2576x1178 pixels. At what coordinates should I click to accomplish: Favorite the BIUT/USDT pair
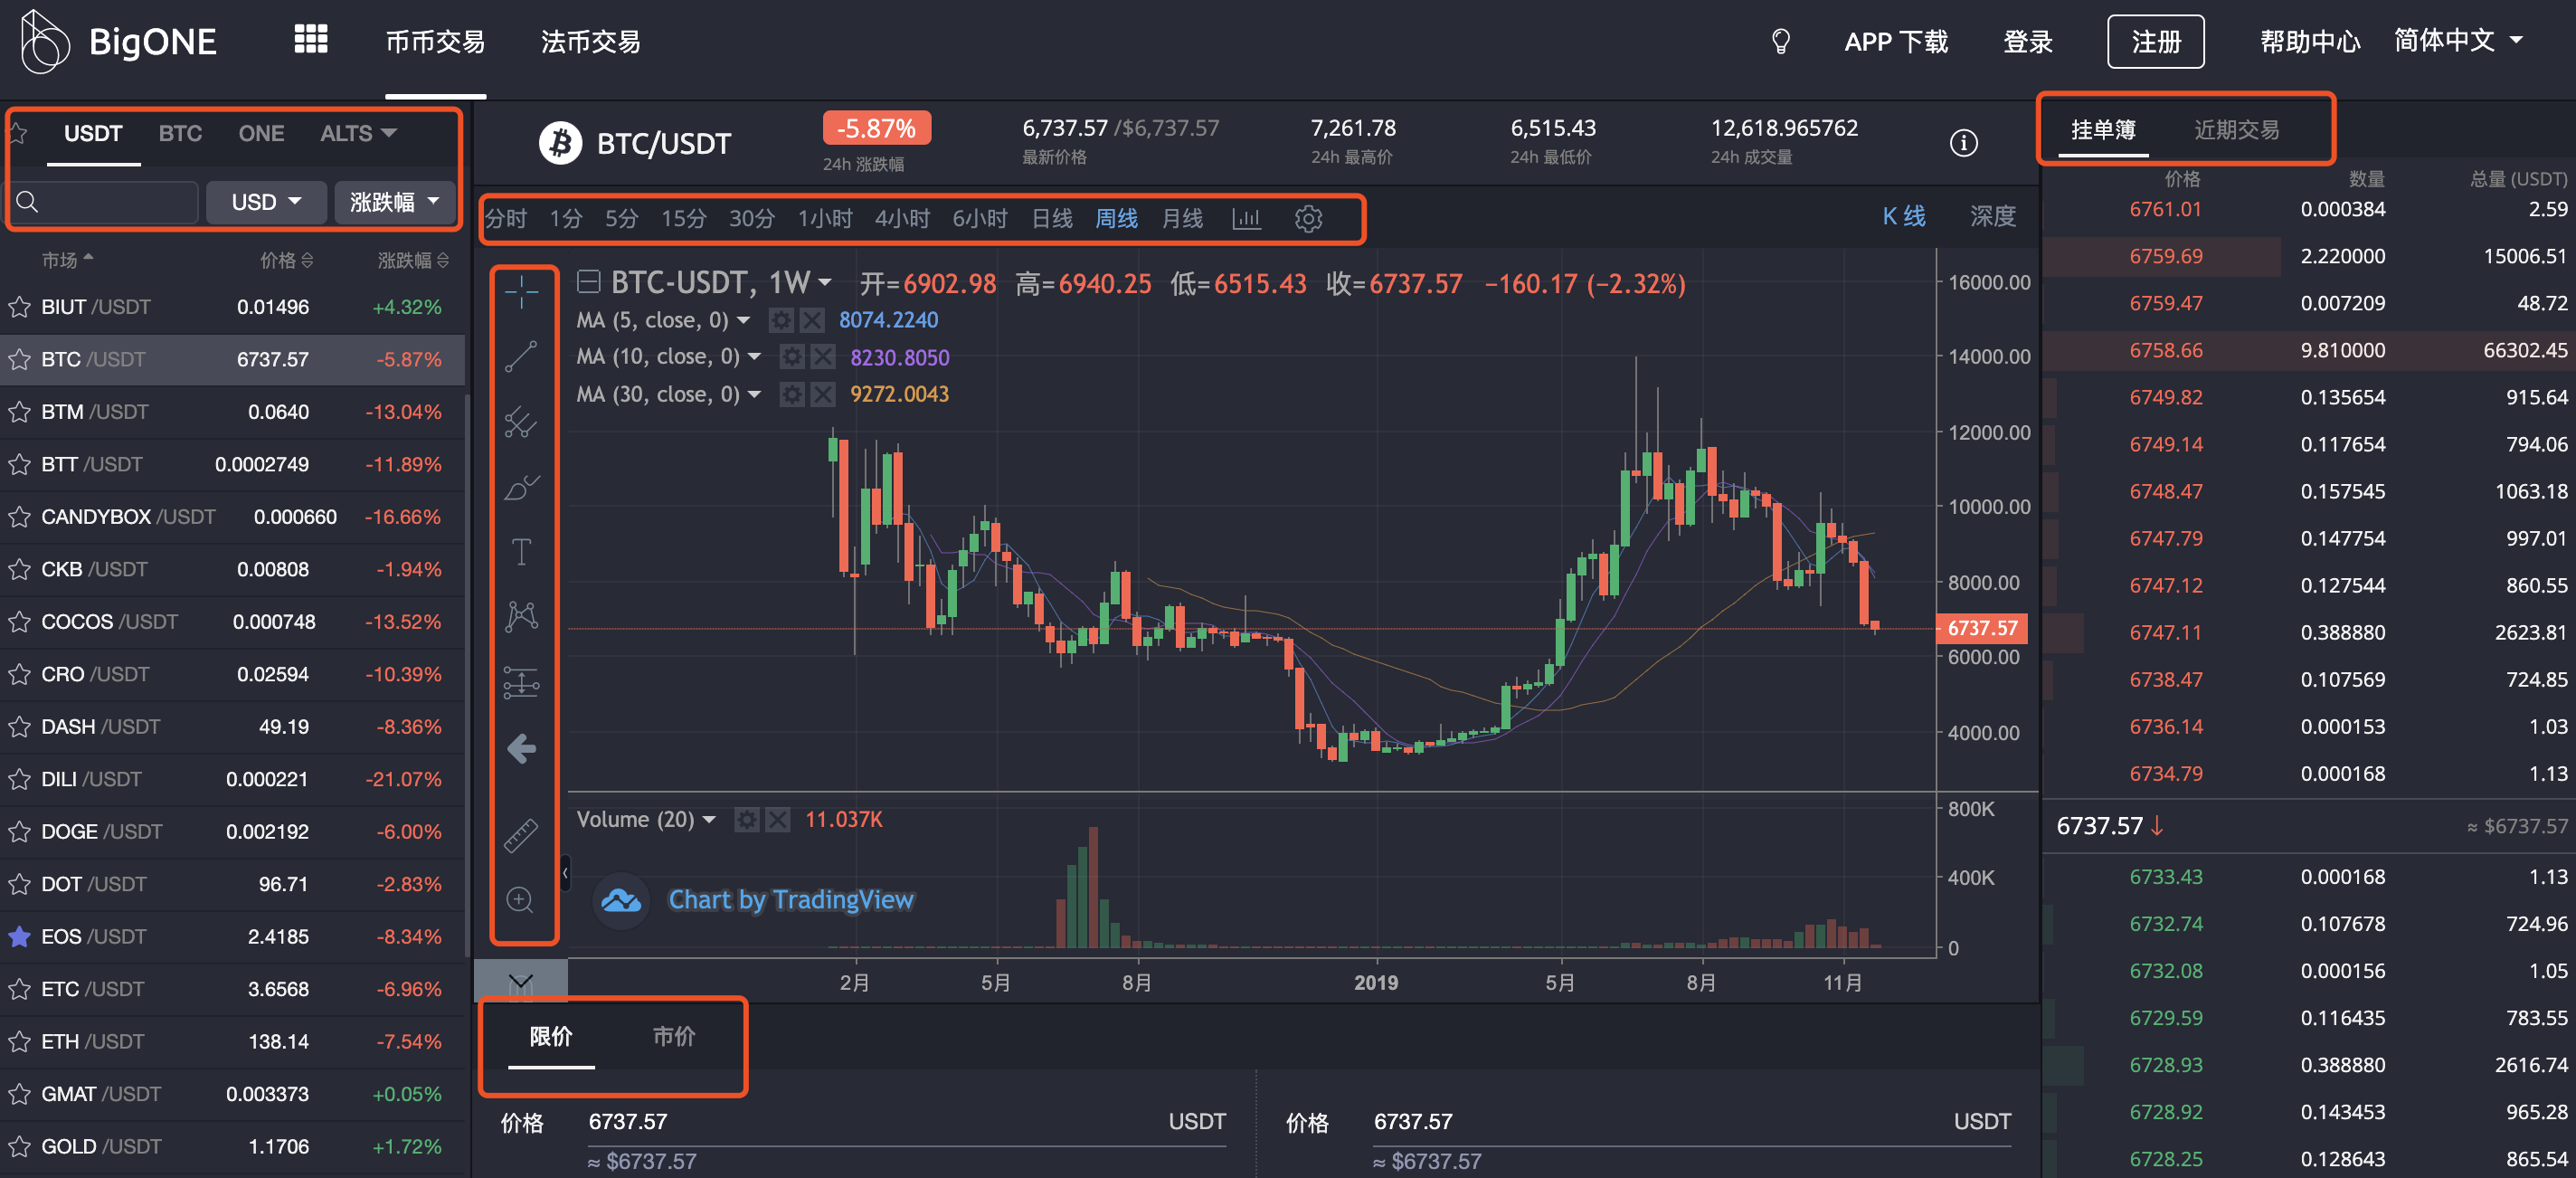click(19, 307)
